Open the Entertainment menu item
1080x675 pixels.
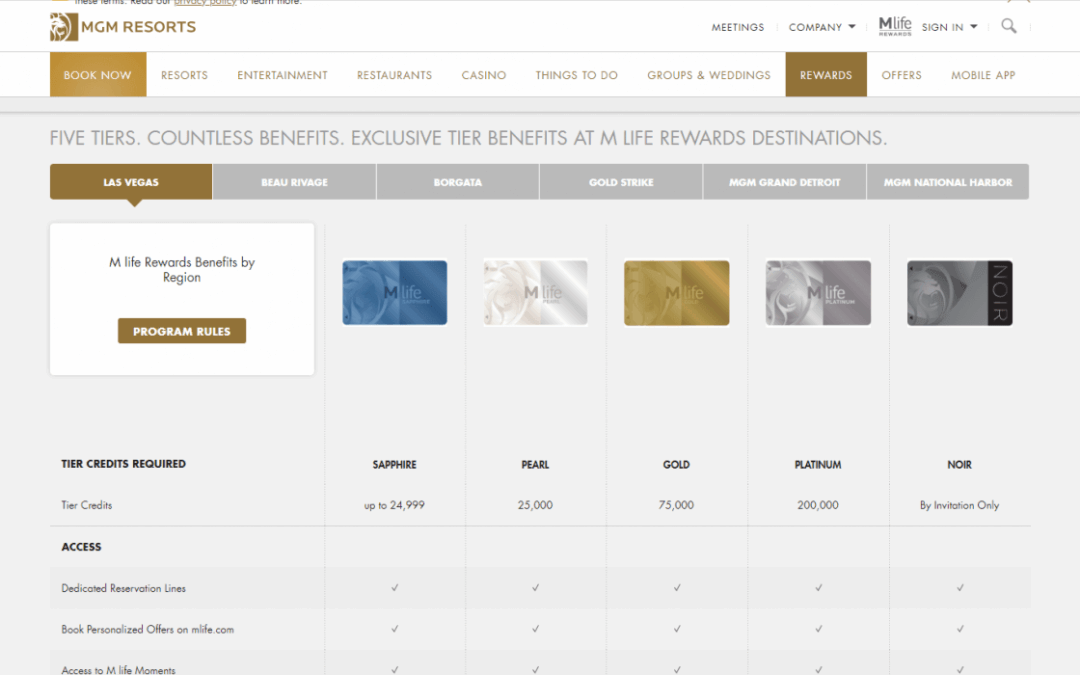click(x=282, y=75)
